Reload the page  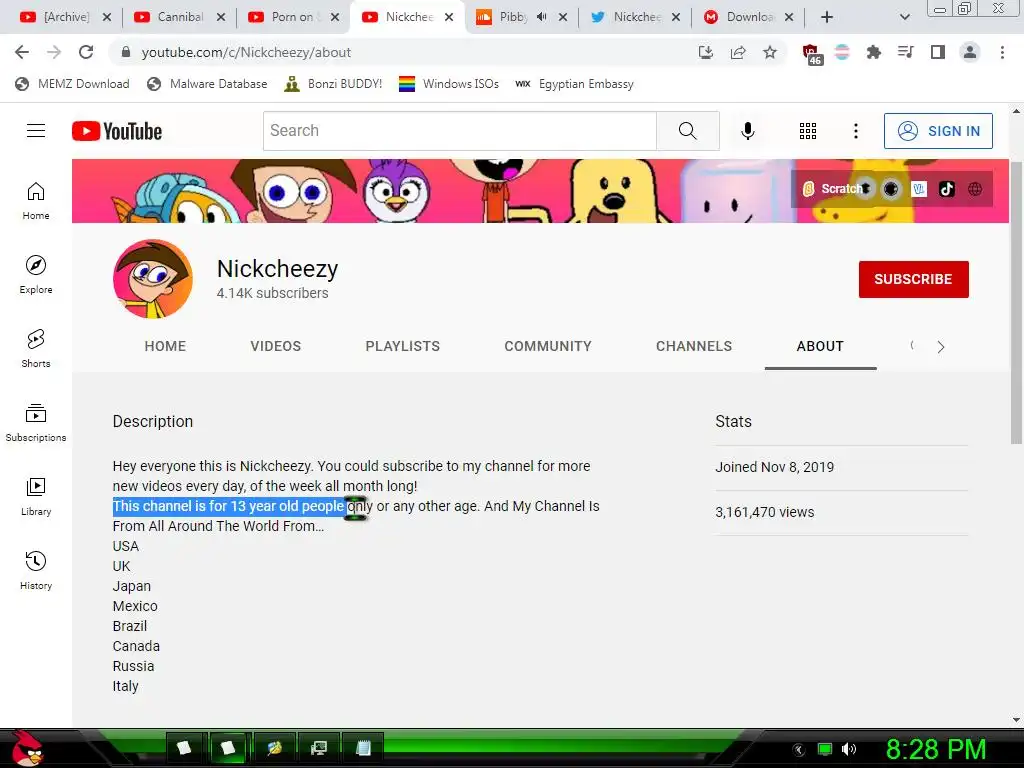pyautogui.click(x=86, y=52)
